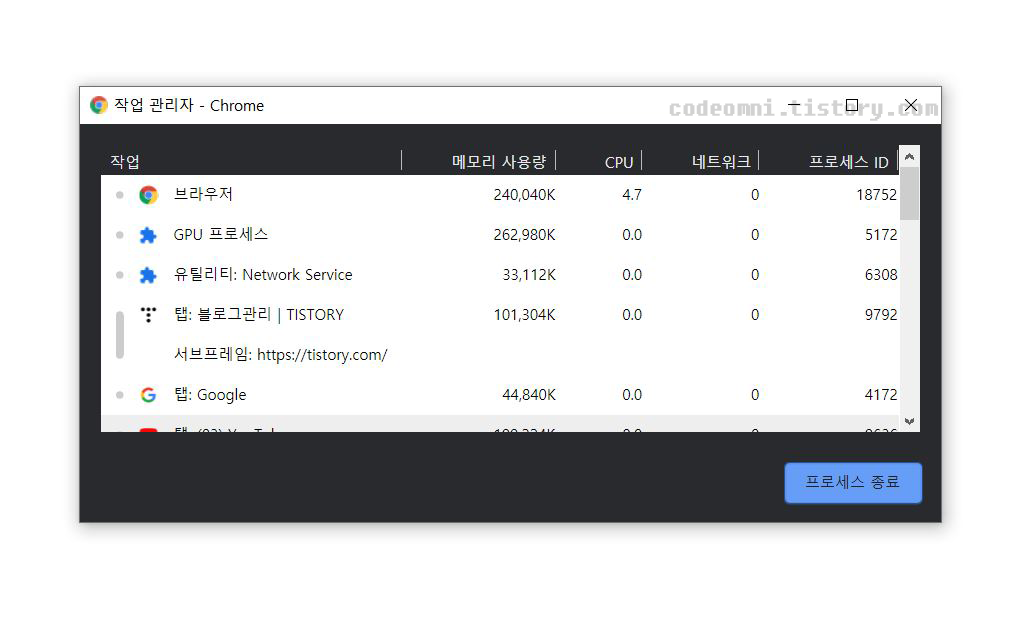Image resolution: width=1024 pixels, height=618 pixels.
Task: Select the 브라우저 task row
Action: coord(500,195)
